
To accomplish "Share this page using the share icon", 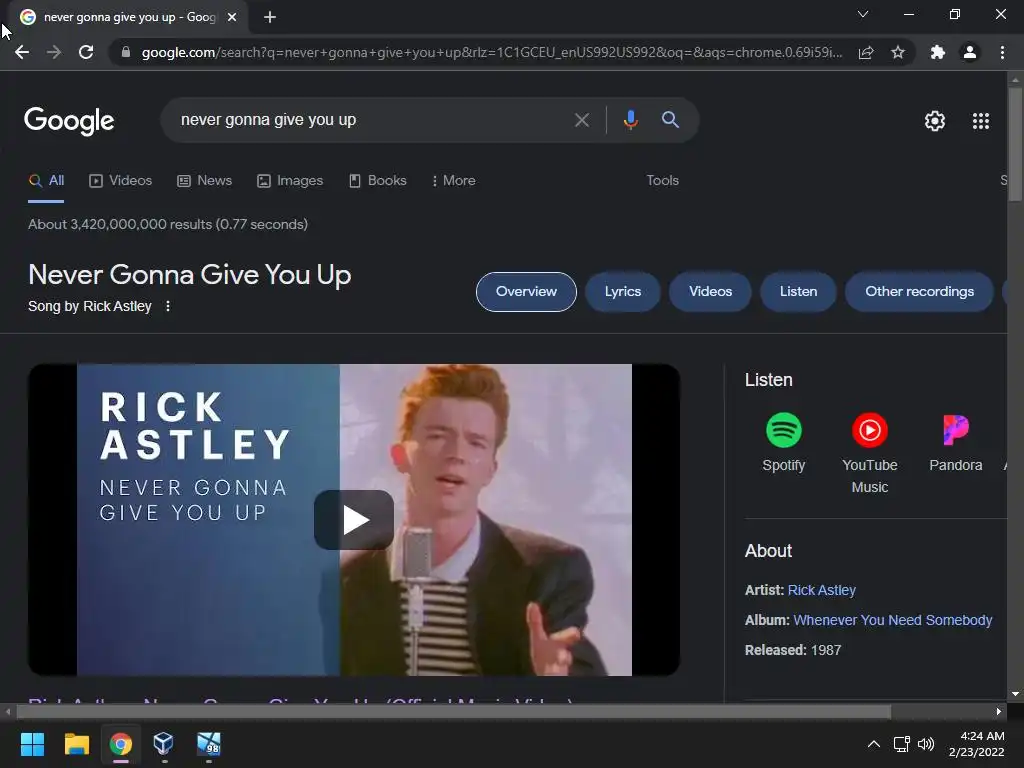I will click(x=866, y=52).
